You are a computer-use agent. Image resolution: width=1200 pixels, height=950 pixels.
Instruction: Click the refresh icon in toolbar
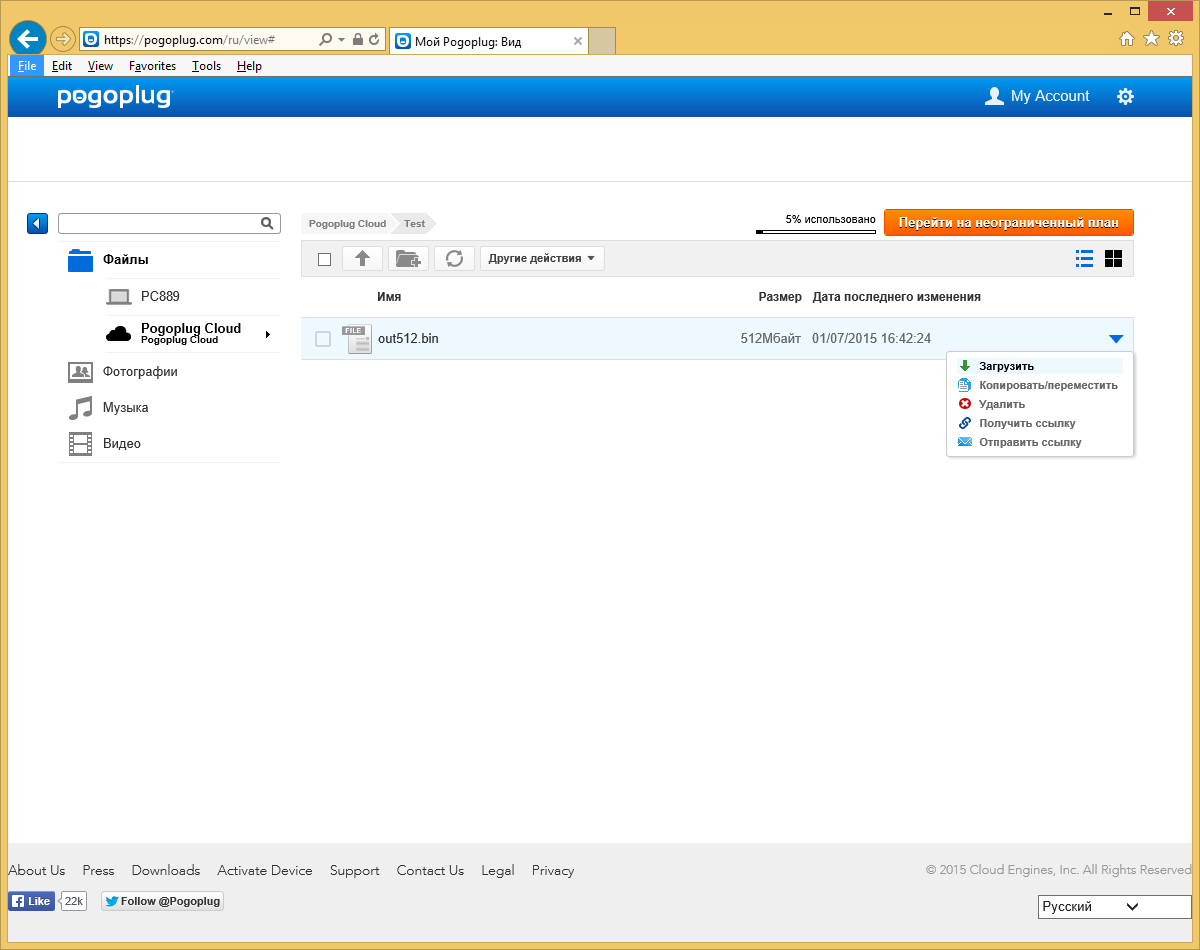coord(454,259)
